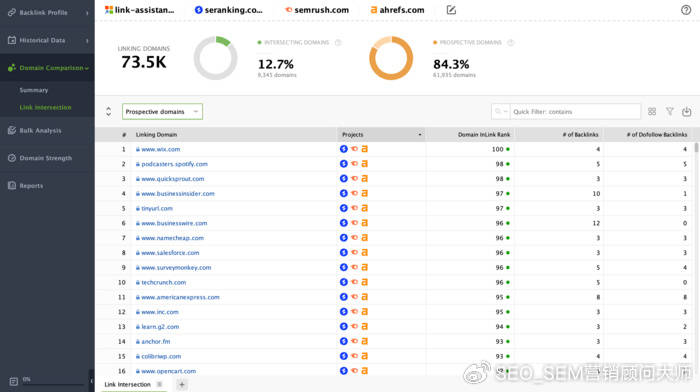Click the export download icon
The image size is (700, 392).
tap(687, 112)
